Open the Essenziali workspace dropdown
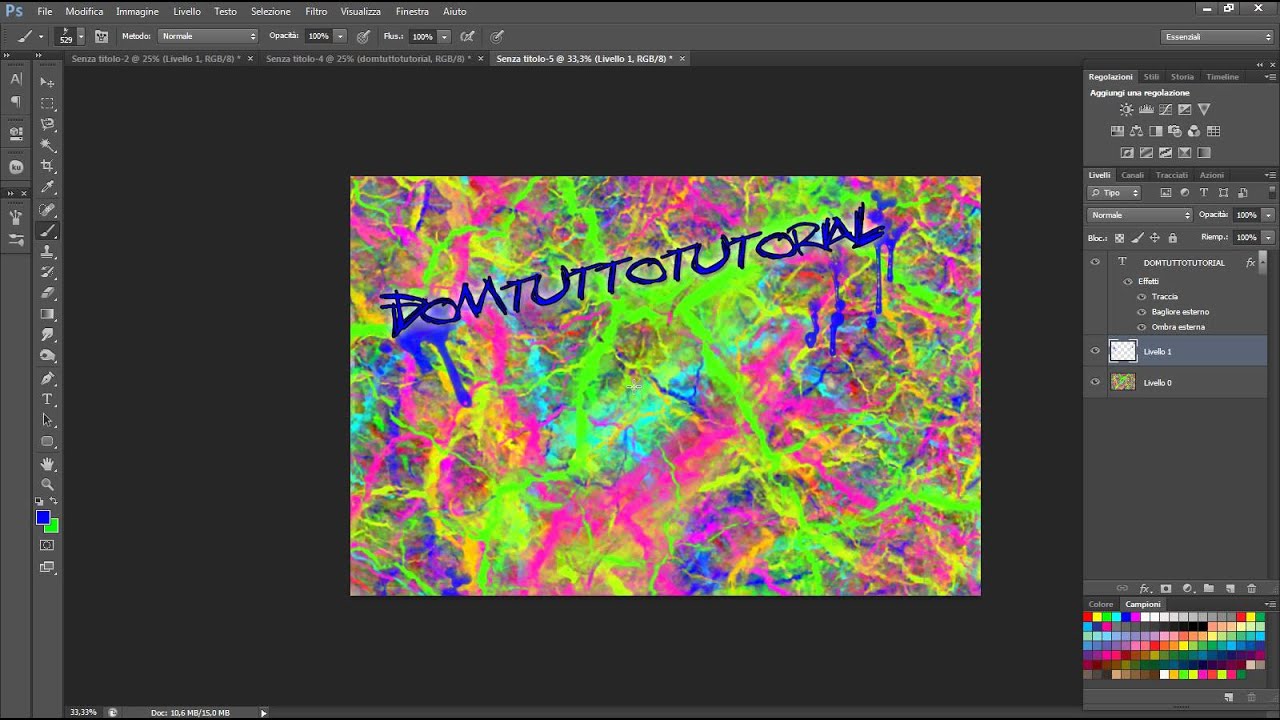Image resolution: width=1280 pixels, height=720 pixels. tap(1218, 36)
